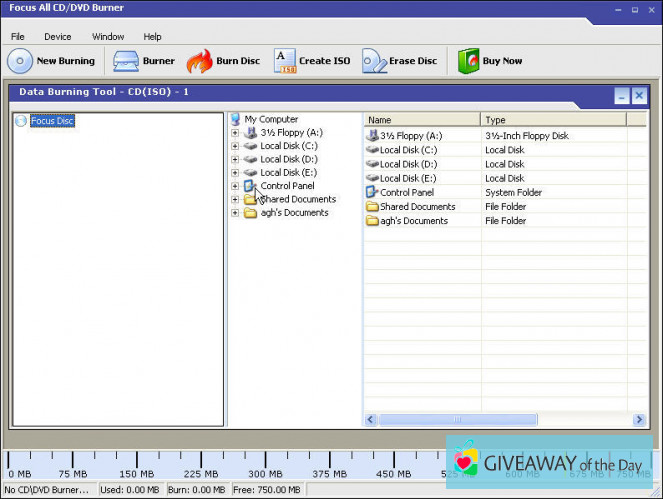The height and width of the screenshot is (499, 663).
Task: Sort the list by the Name column header
Action: 421,120
